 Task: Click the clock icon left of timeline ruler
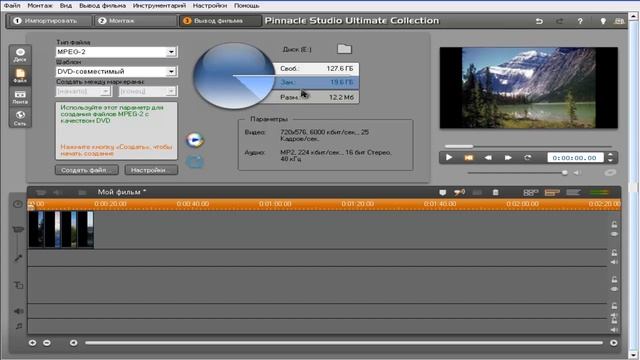point(18,204)
